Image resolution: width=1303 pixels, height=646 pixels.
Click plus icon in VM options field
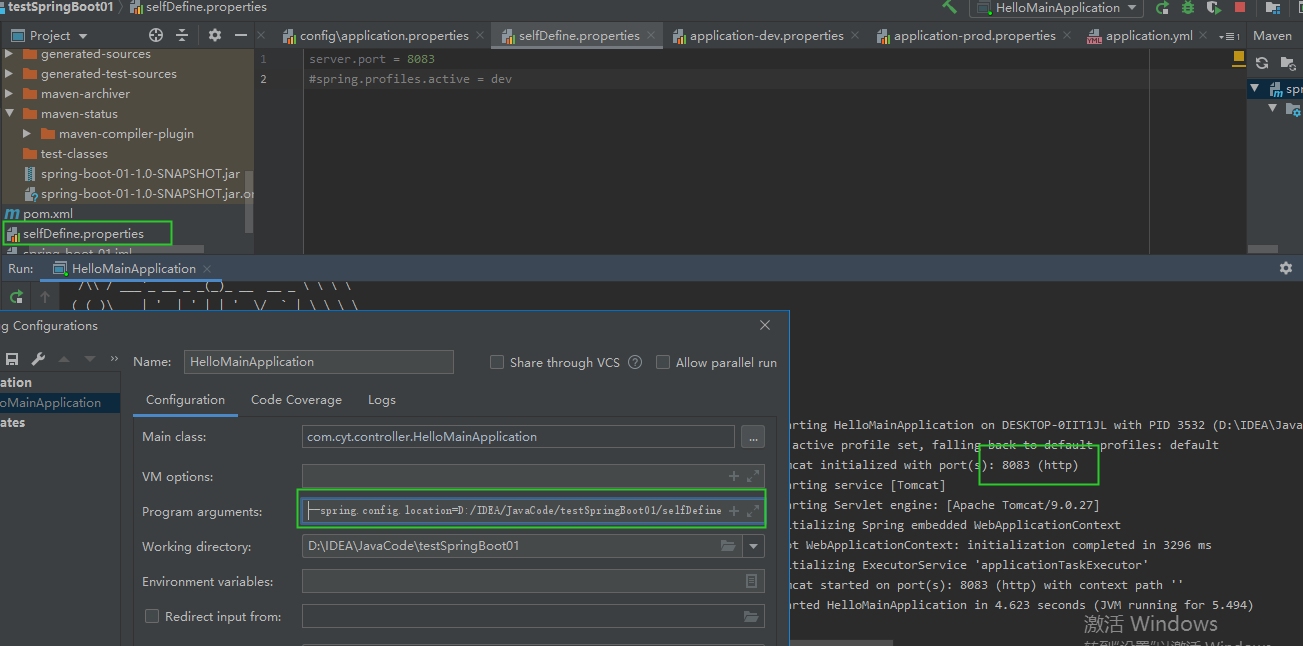pyautogui.click(x=734, y=476)
